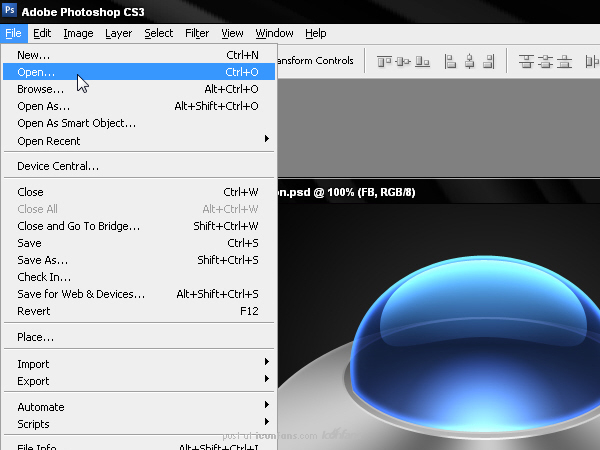Viewport: 600px width, 450px height.
Task: Open the Window menu
Action: 274,34
